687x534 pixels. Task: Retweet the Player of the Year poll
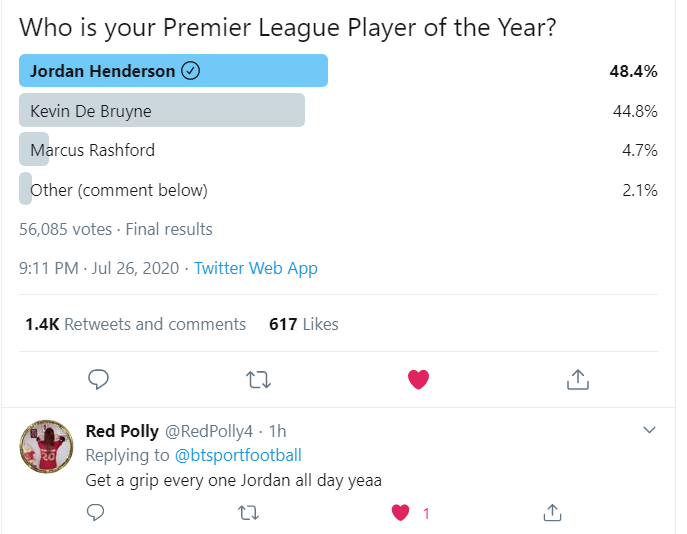259,380
